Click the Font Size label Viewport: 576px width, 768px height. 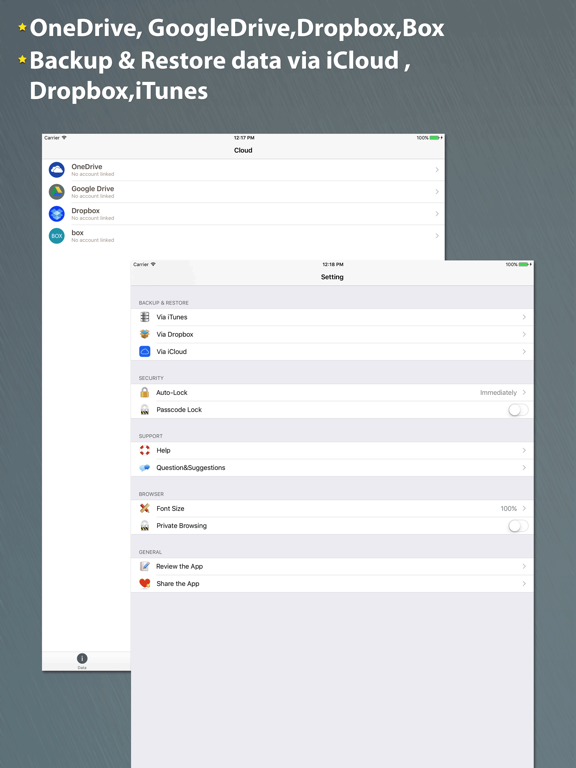(x=170, y=508)
